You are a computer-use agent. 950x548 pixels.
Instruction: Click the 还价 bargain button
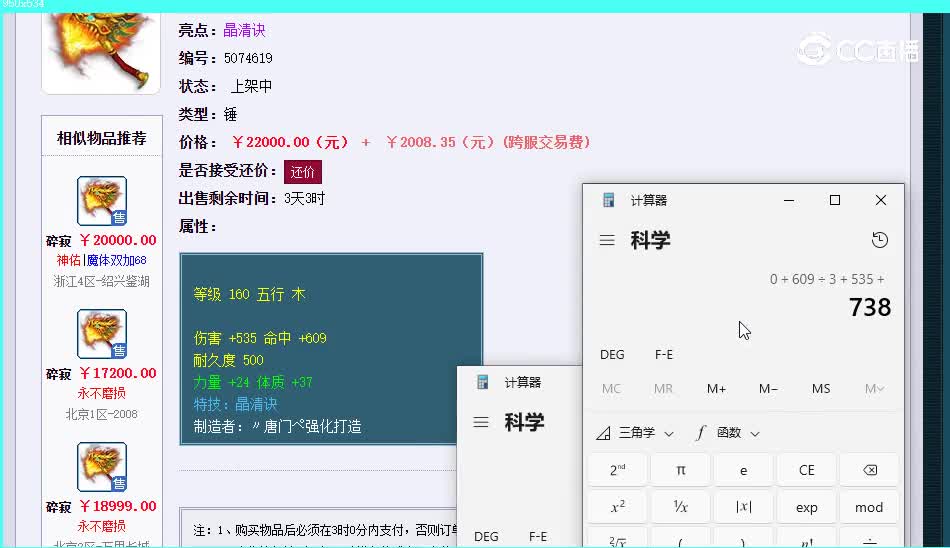click(302, 172)
